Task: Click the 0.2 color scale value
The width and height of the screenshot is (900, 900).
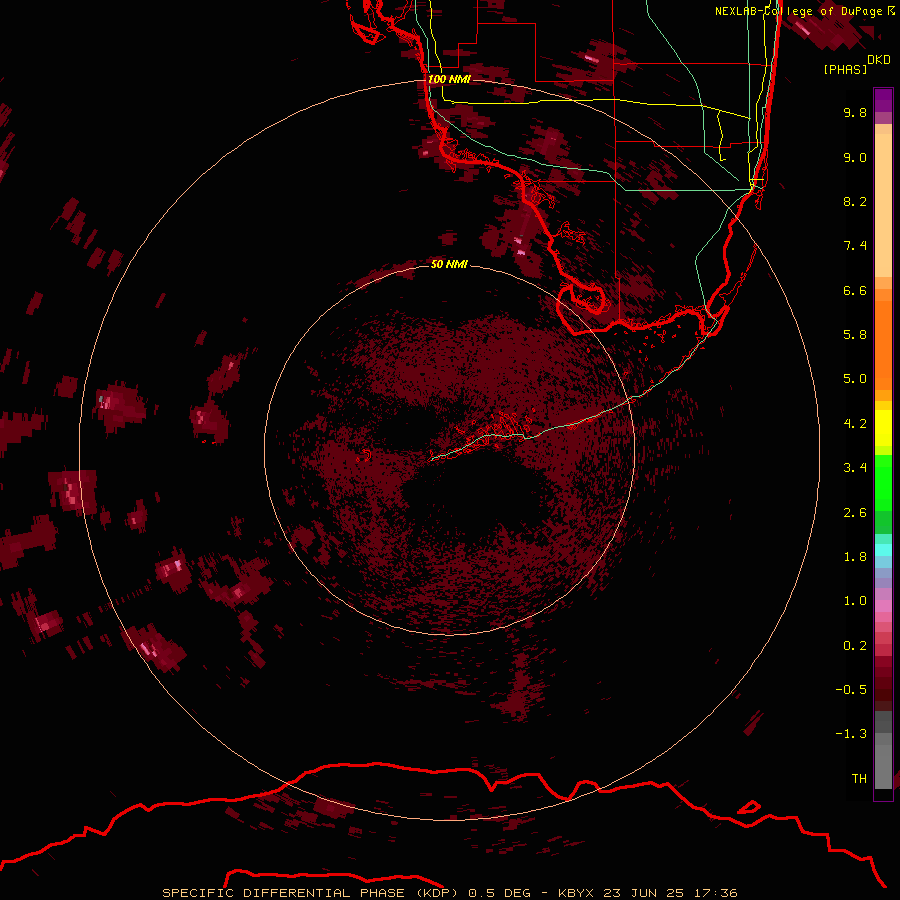Action: 855,646
